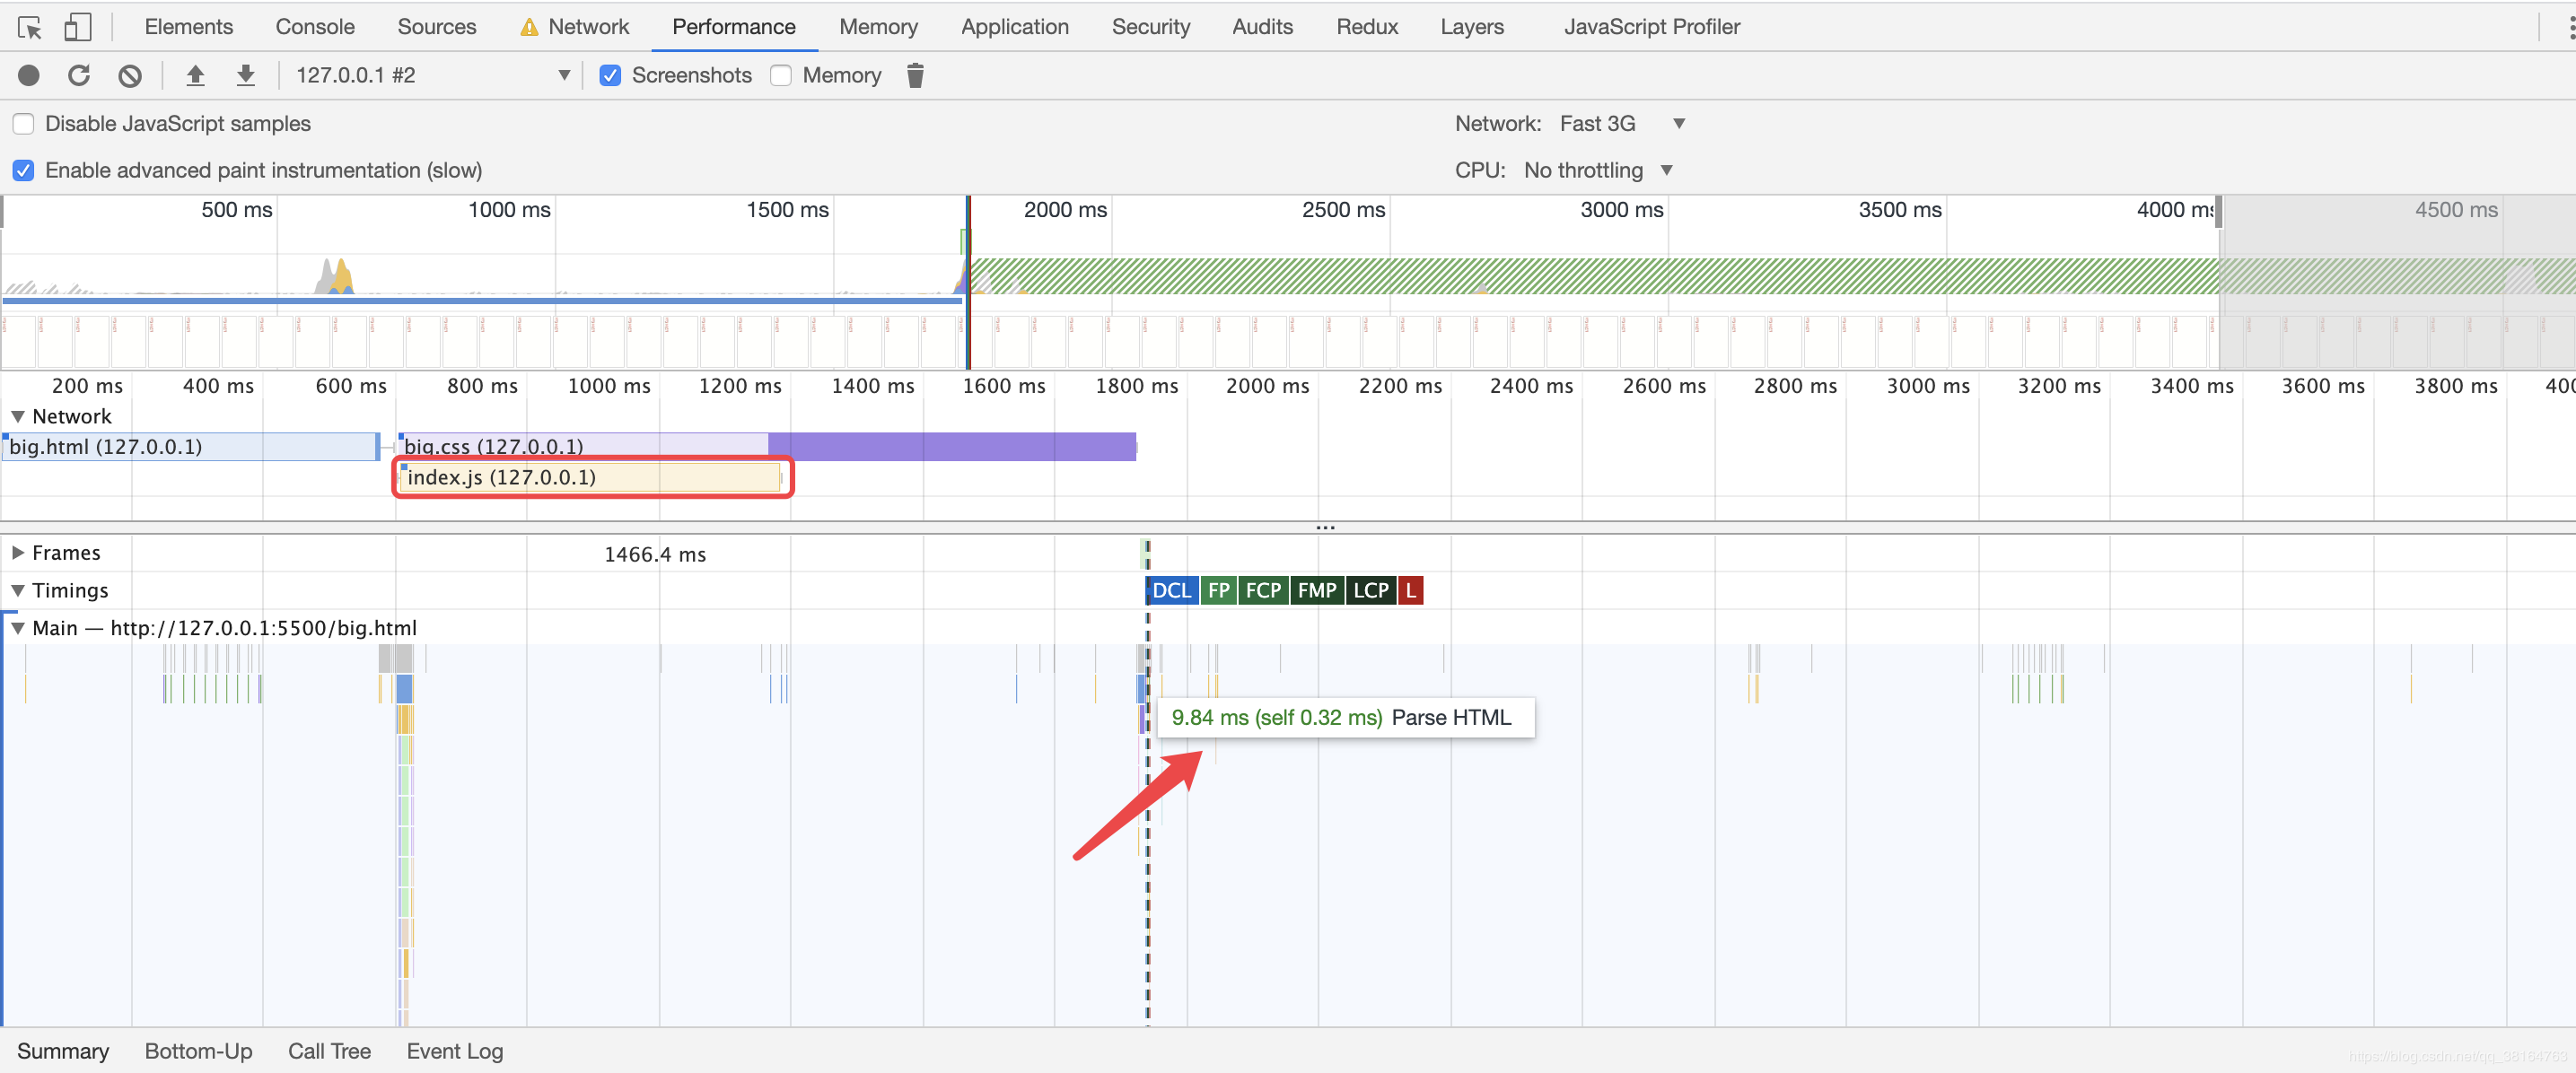Click the 1466.4 ms frame duration
Screen dimensions: 2576x1073
(x=655, y=554)
